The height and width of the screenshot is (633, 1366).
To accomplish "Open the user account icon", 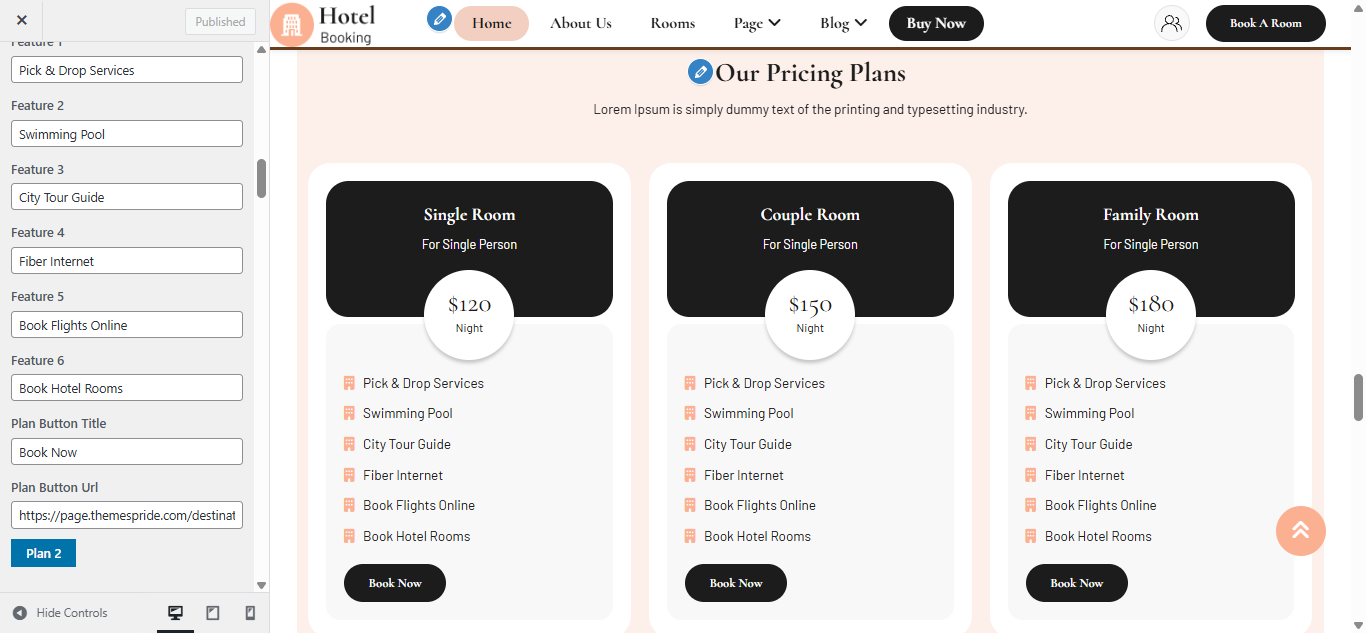I will point(1172,23).
